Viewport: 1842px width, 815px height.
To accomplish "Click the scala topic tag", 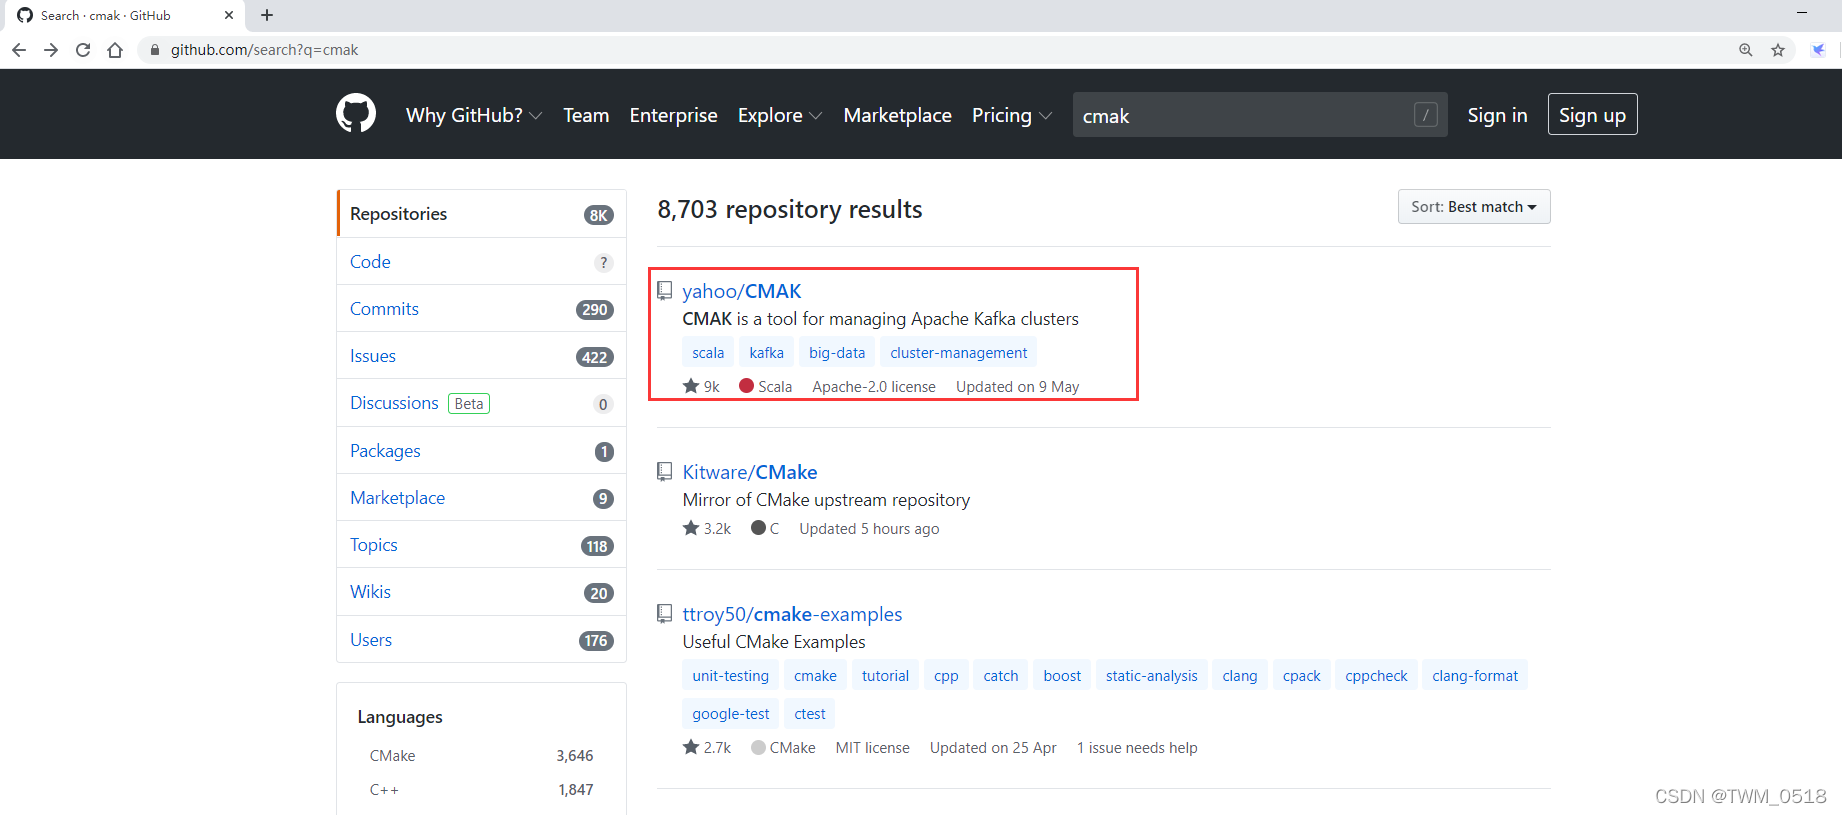I will pyautogui.click(x=708, y=353).
